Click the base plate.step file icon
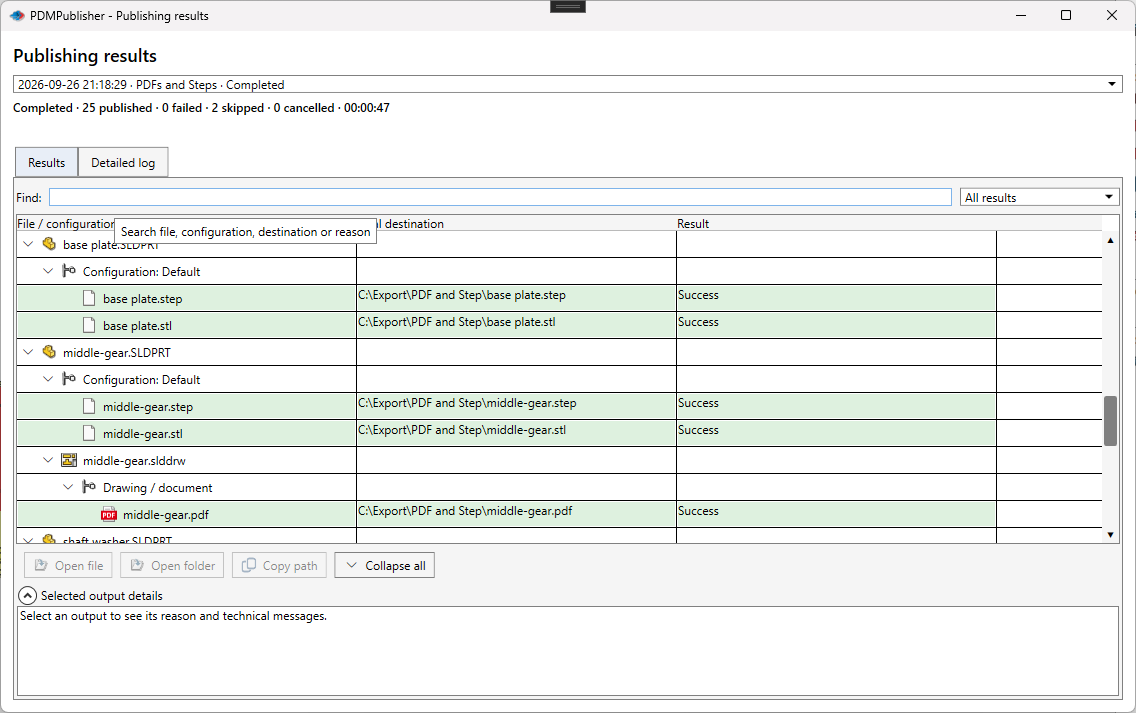Image resolution: width=1136 pixels, height=713 pixels. 89,298
